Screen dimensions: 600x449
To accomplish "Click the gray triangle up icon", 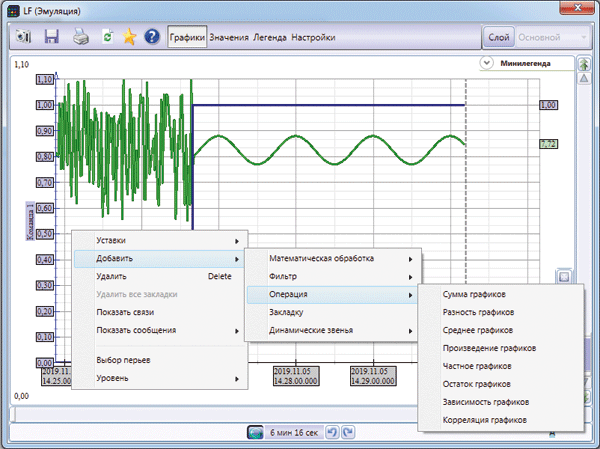I will (x=584, y=78).
